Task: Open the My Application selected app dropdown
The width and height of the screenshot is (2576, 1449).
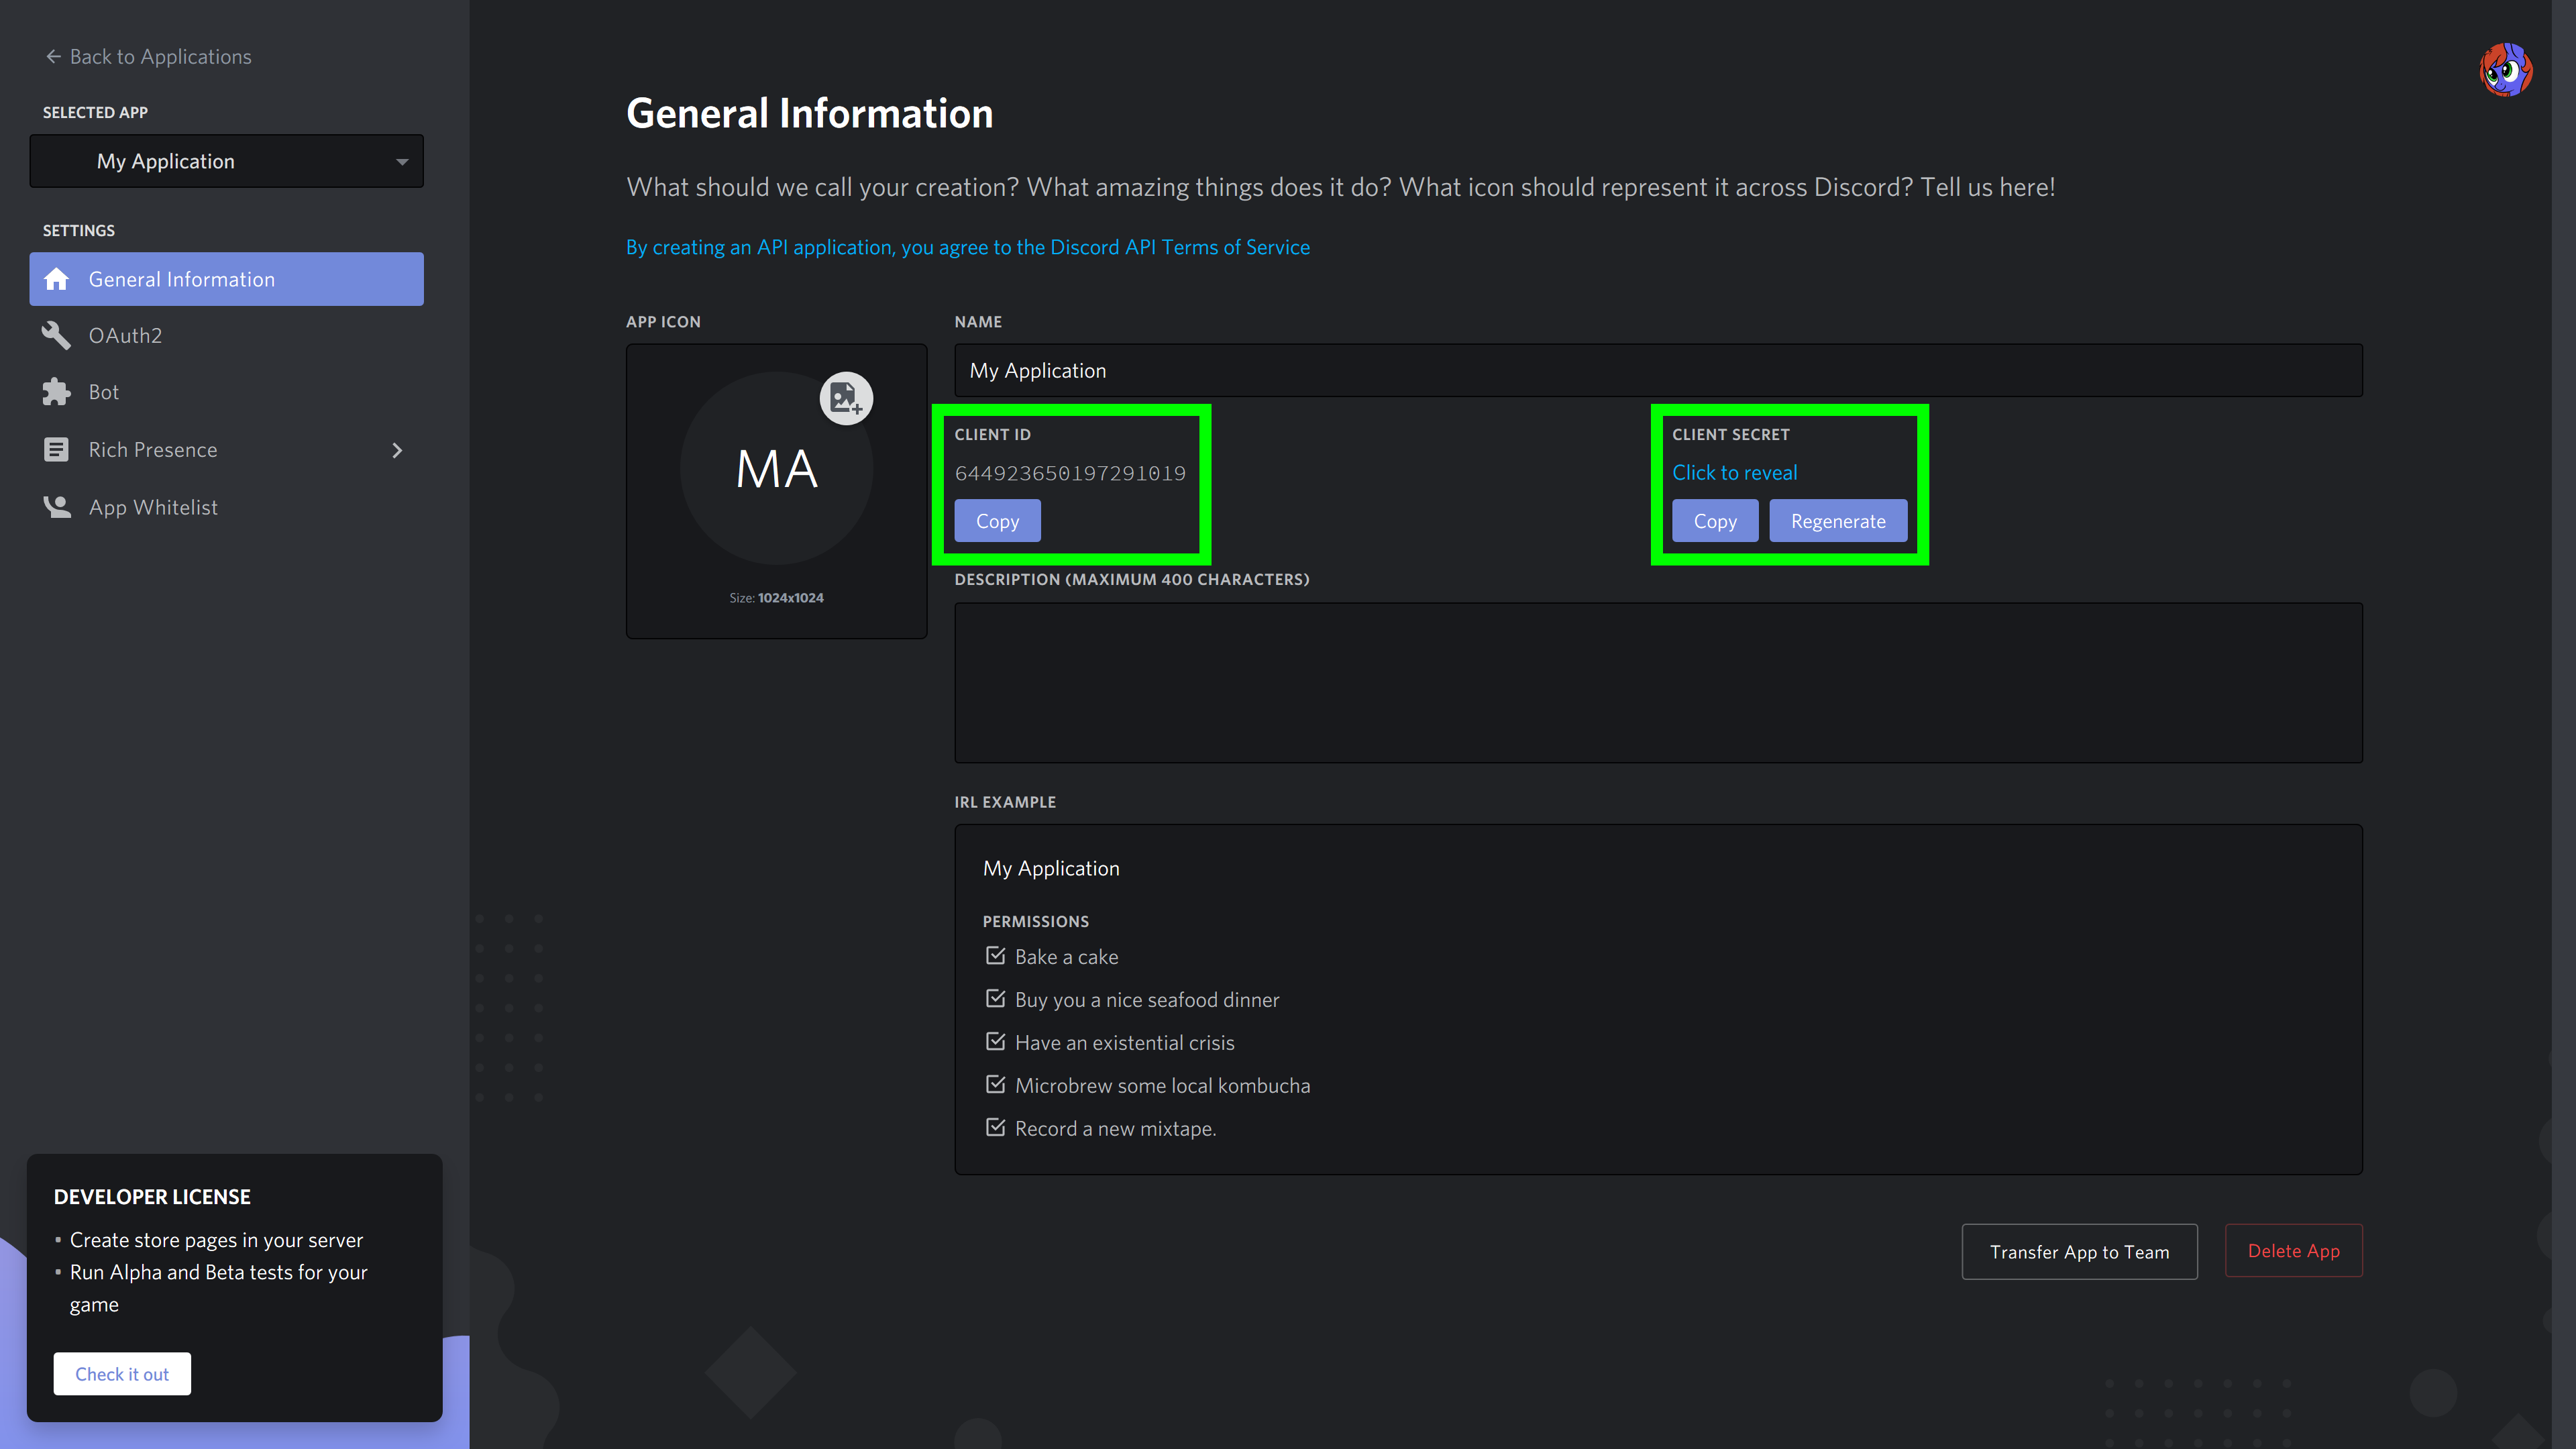Action: pyautogui.click(x=227, y=161)
